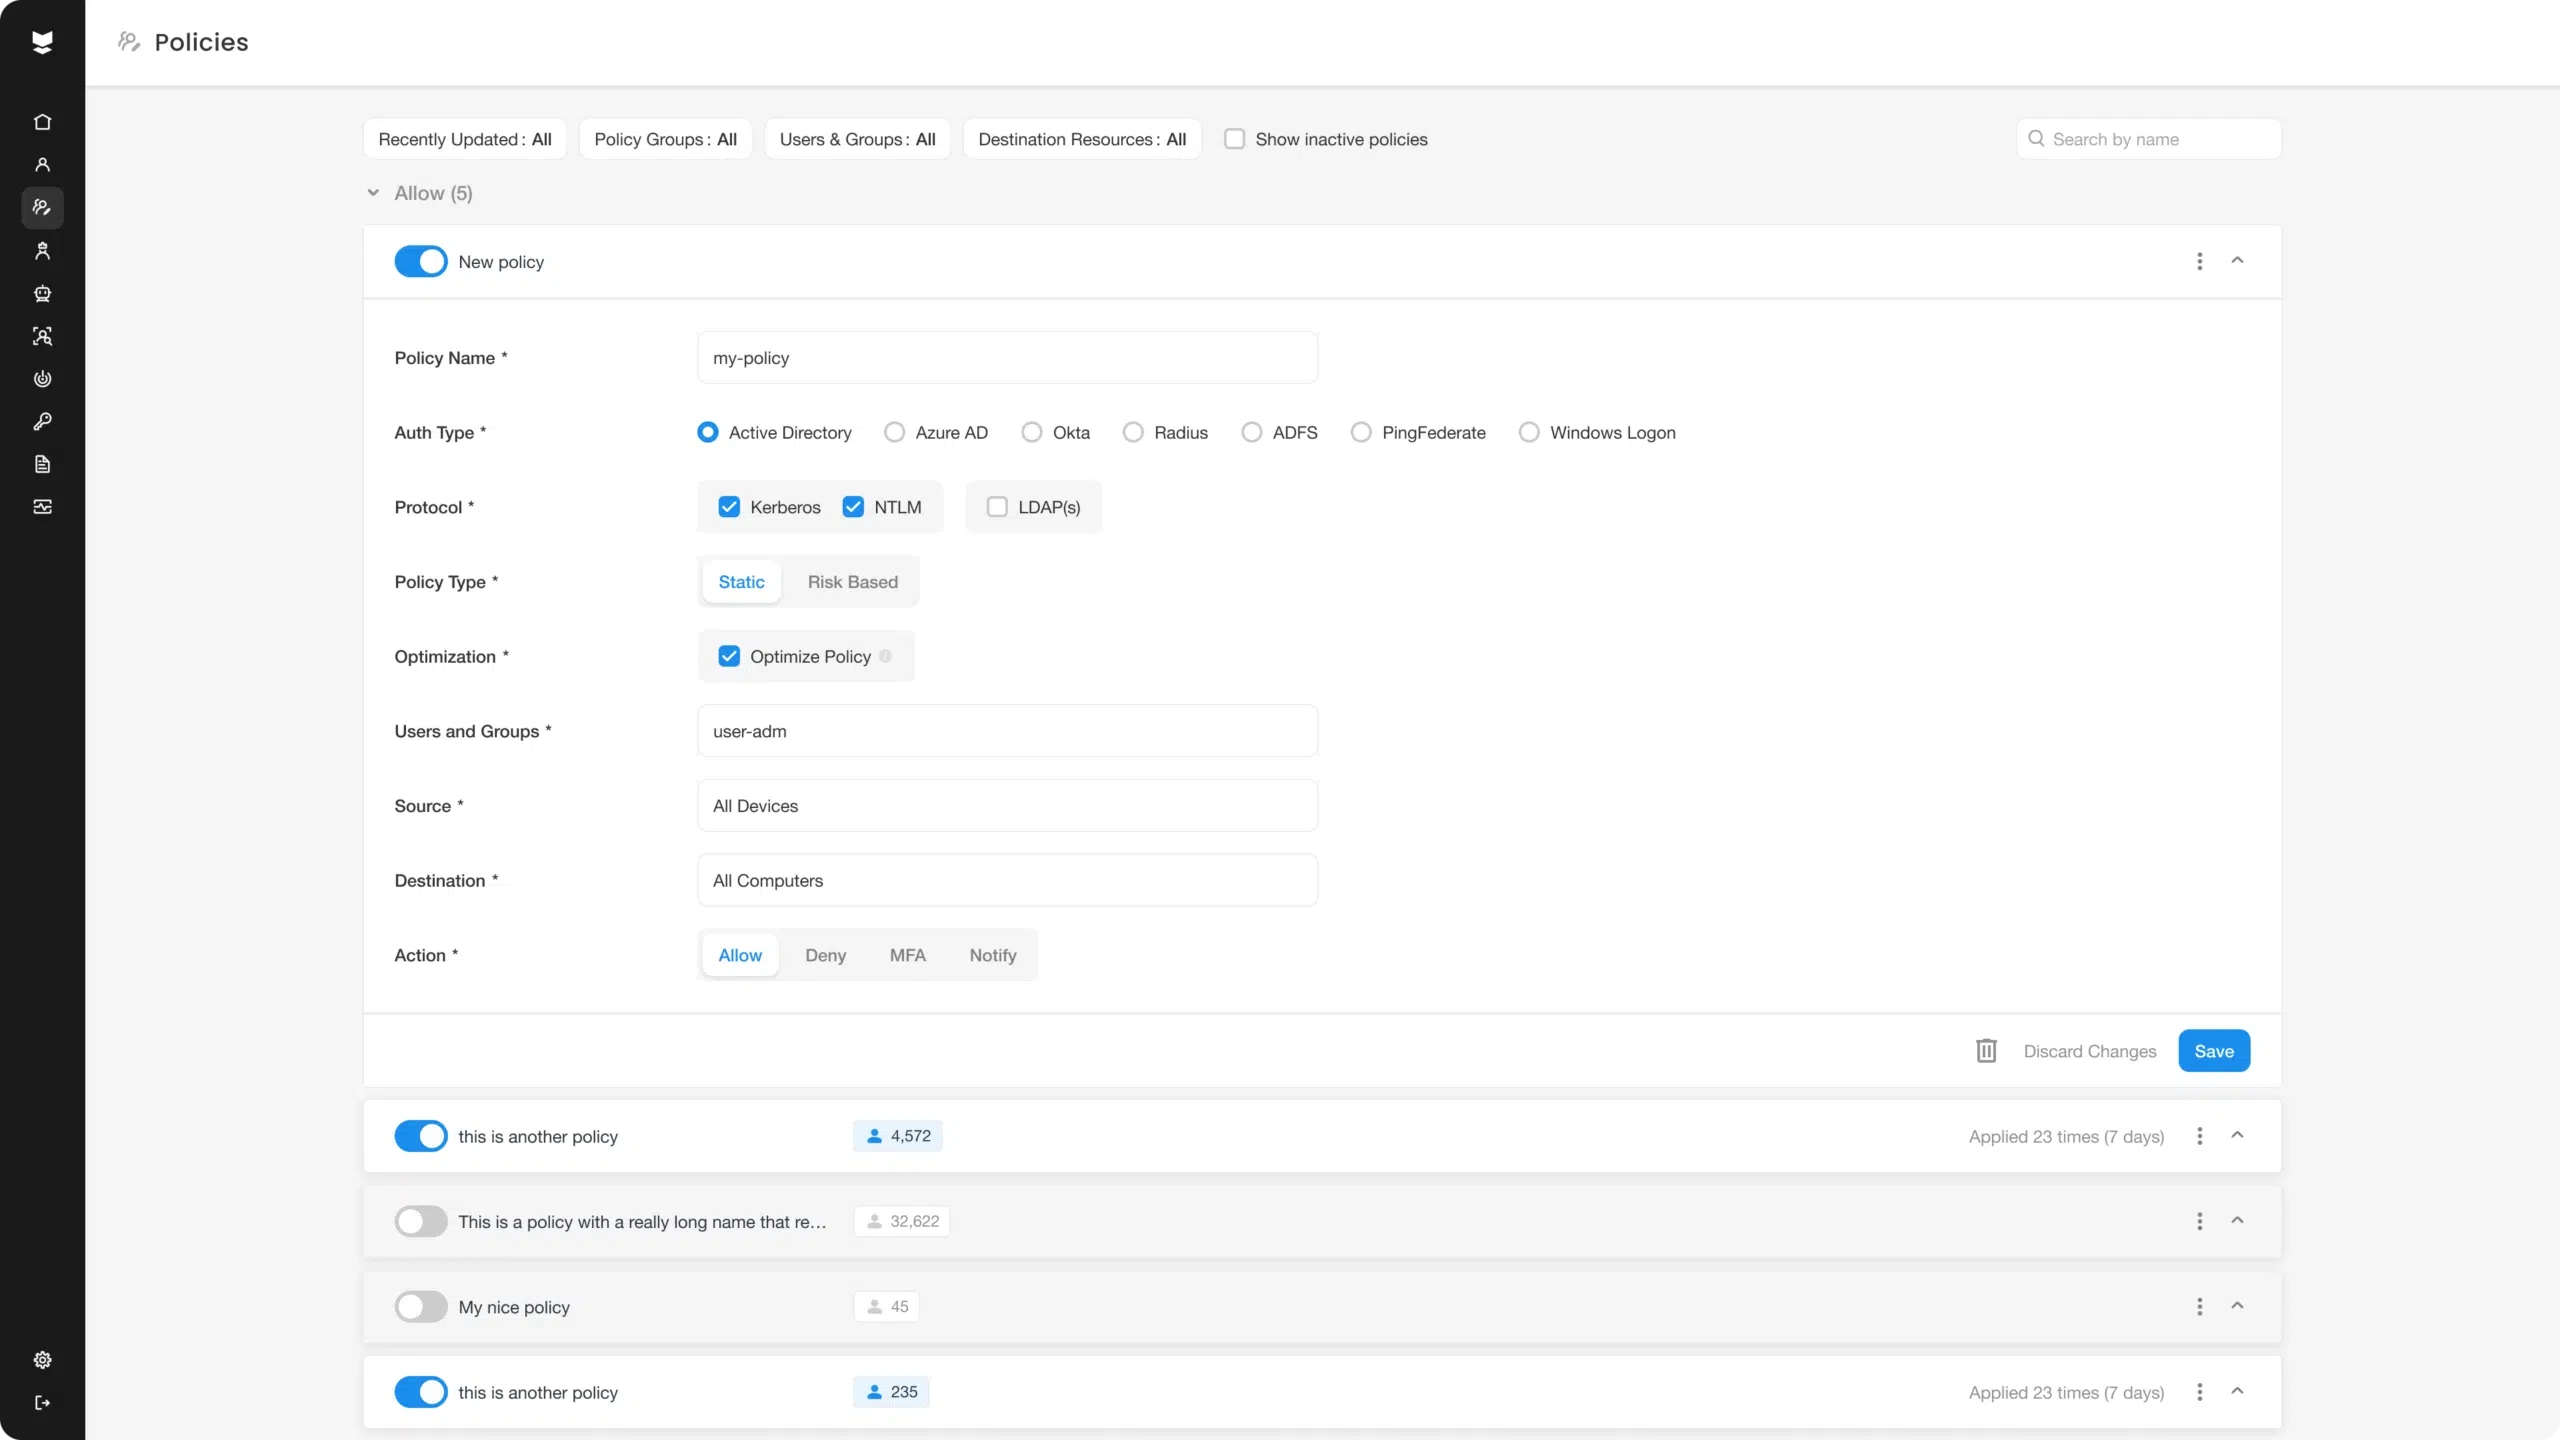Collapse the Allow (5) section
The width and height of the screenshot is (2560, 1440).
[x=373, y=193]
